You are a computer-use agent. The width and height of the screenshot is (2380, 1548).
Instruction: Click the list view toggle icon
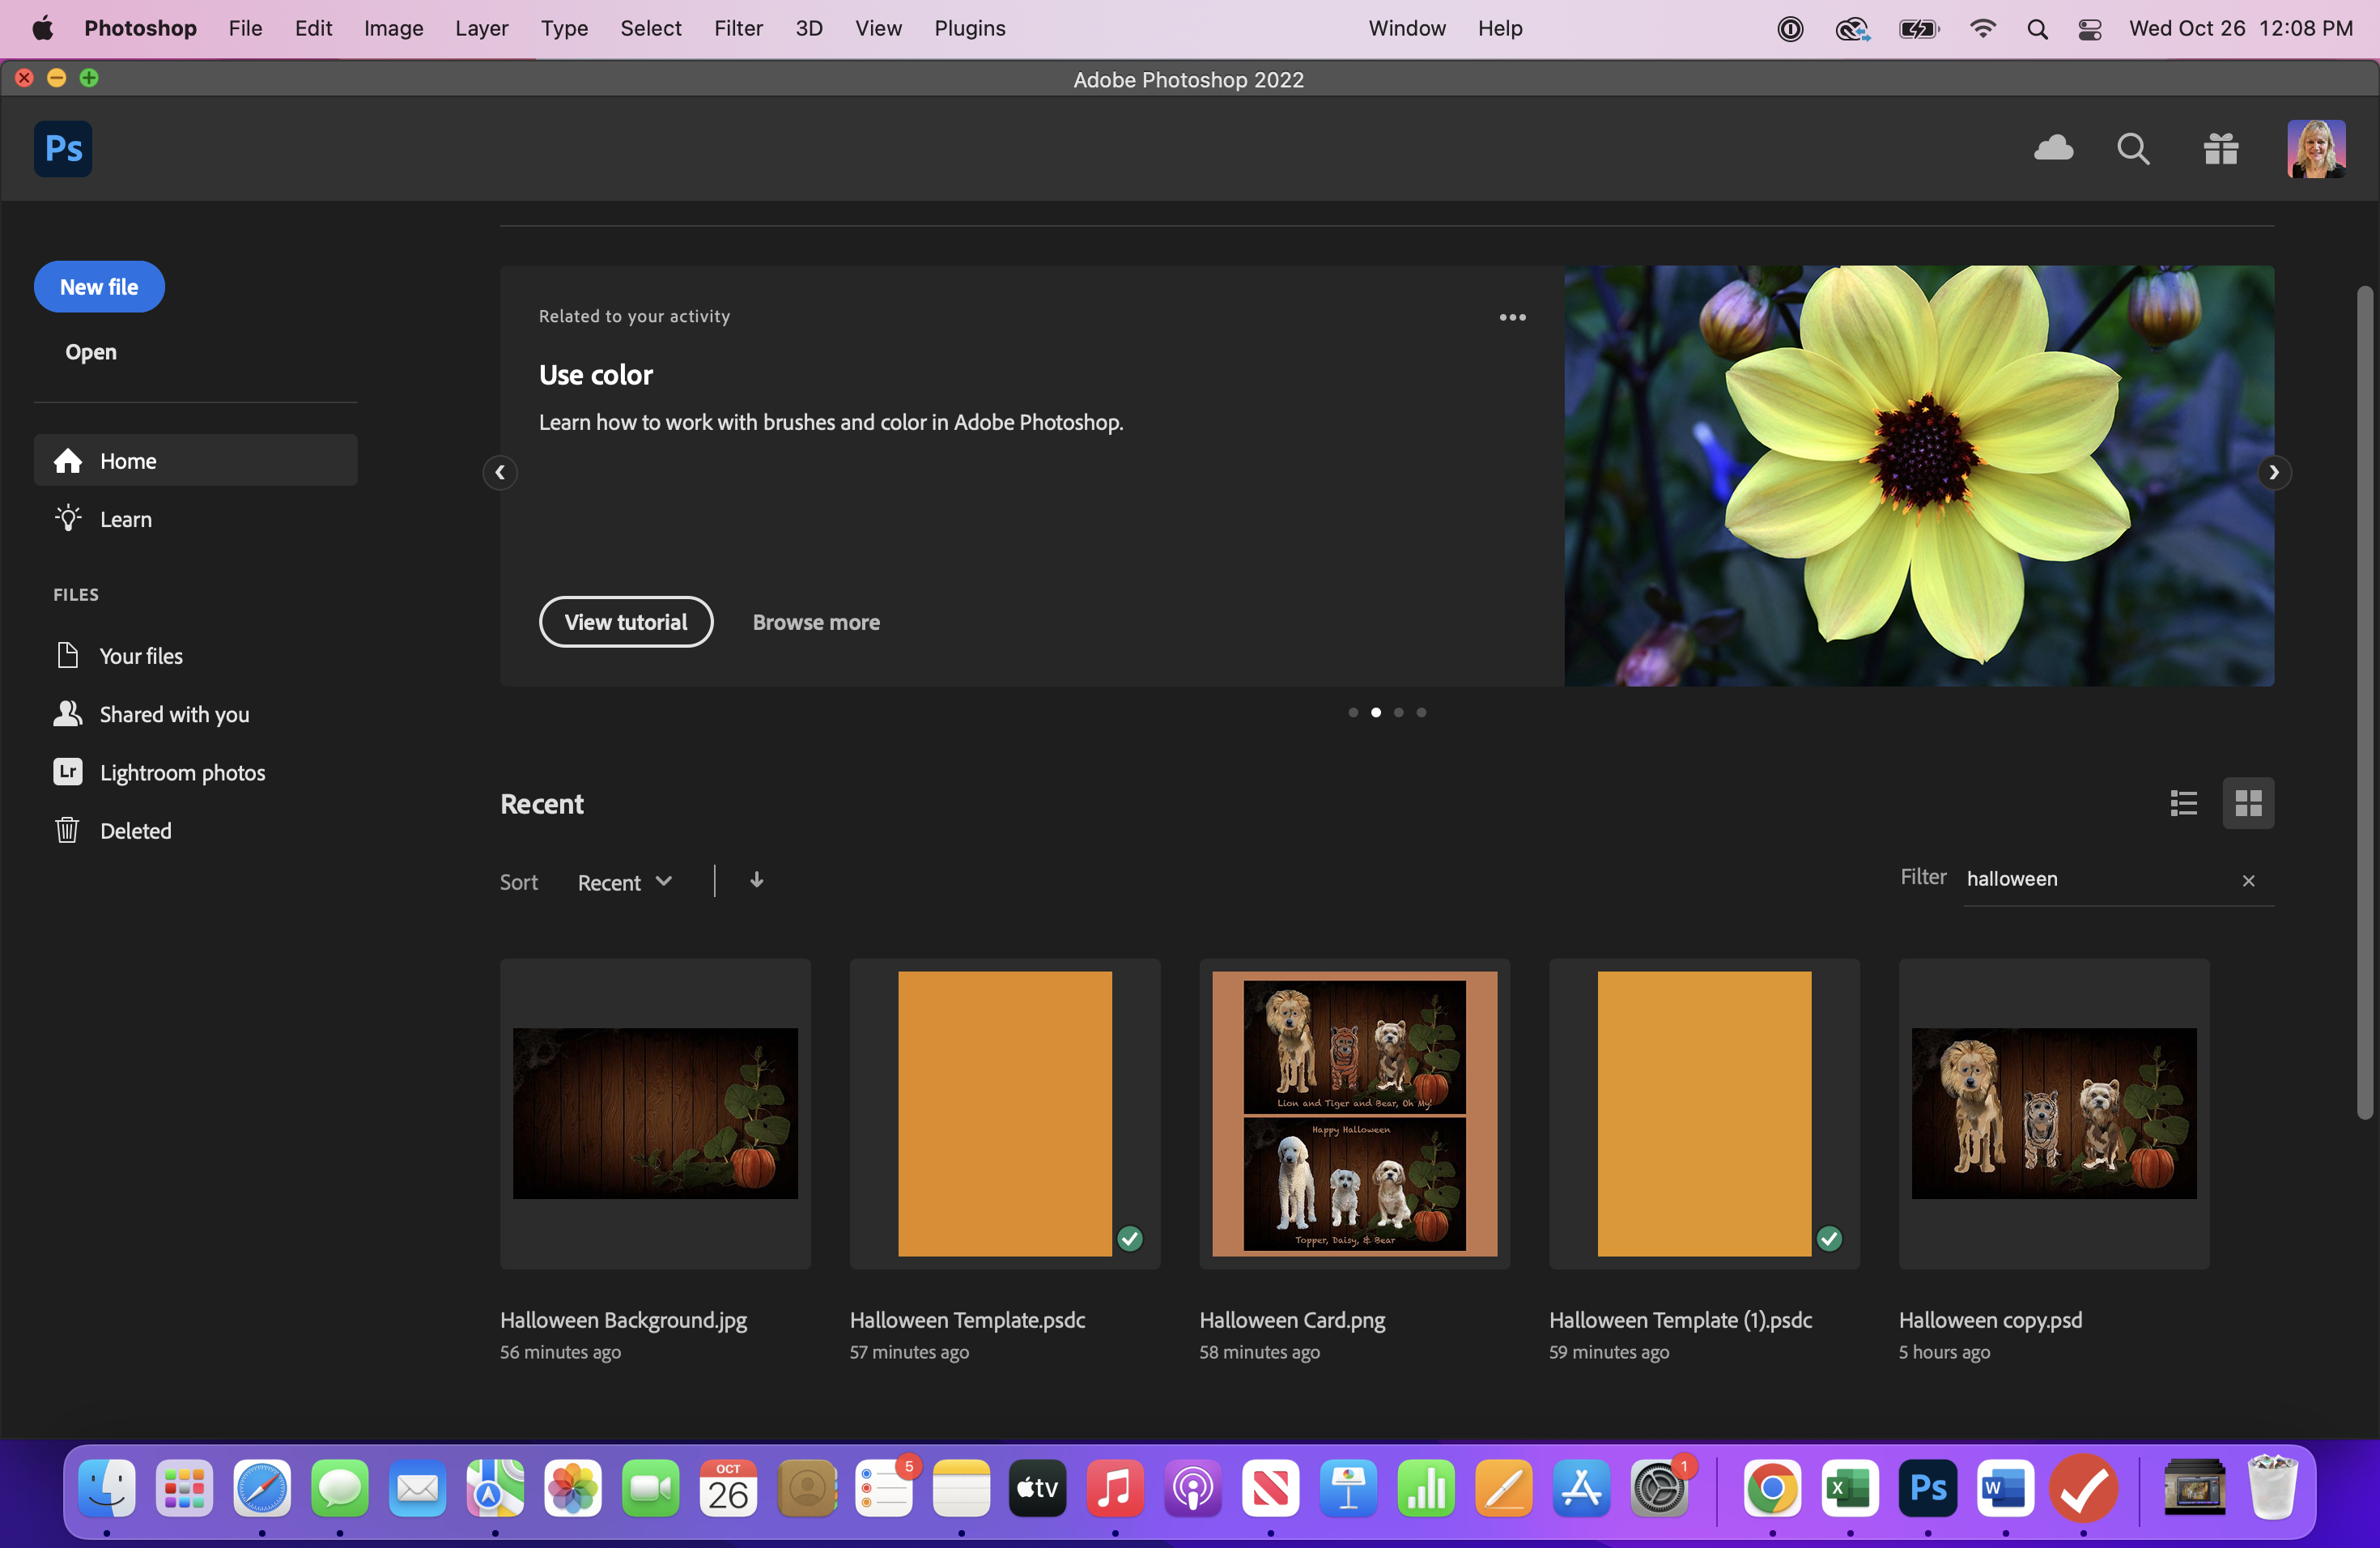coord(2184,802)
